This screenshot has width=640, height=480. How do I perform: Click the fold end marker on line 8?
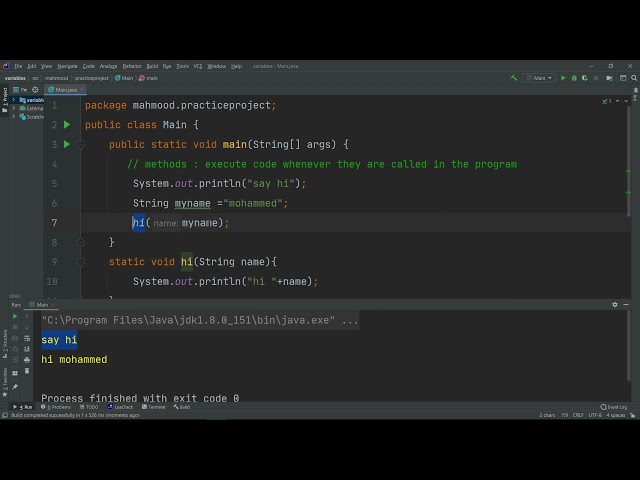pyautogui.click(x=81, y=242)
